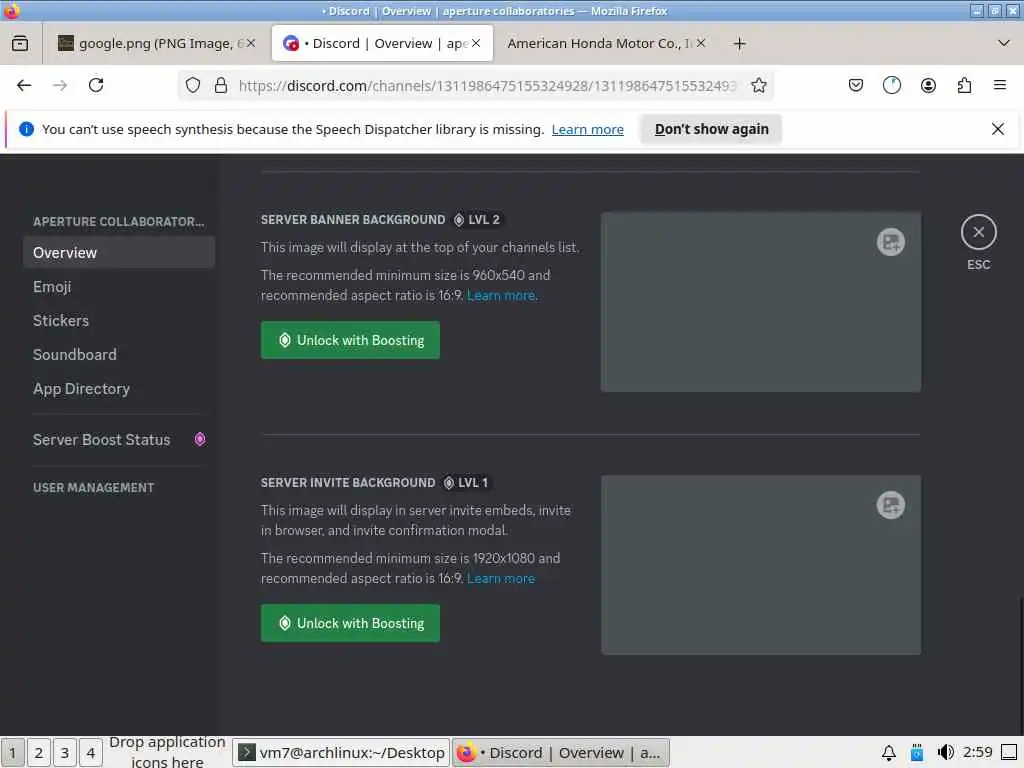
Task: Switch to American Honda Motor tab
Action: [606, 43]
